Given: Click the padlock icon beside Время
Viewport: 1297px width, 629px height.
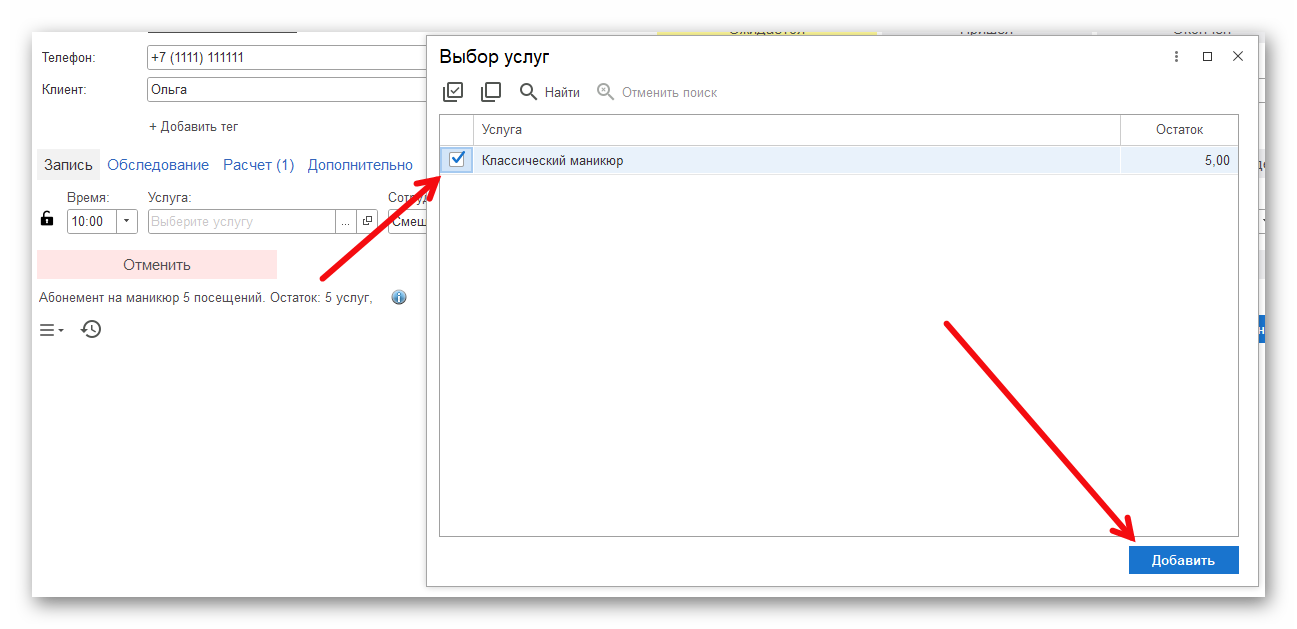Looking at the screenshot, I should pos(47,220).
